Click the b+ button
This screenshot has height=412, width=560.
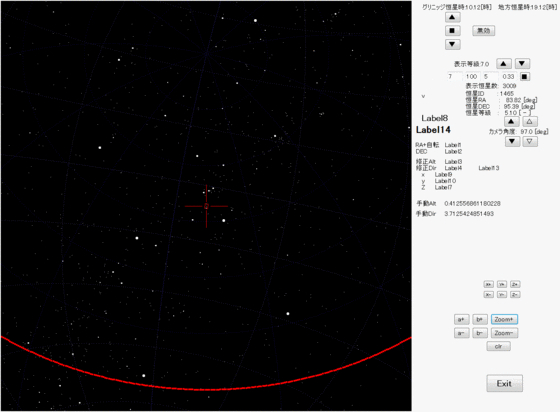[x=480, y=319]
